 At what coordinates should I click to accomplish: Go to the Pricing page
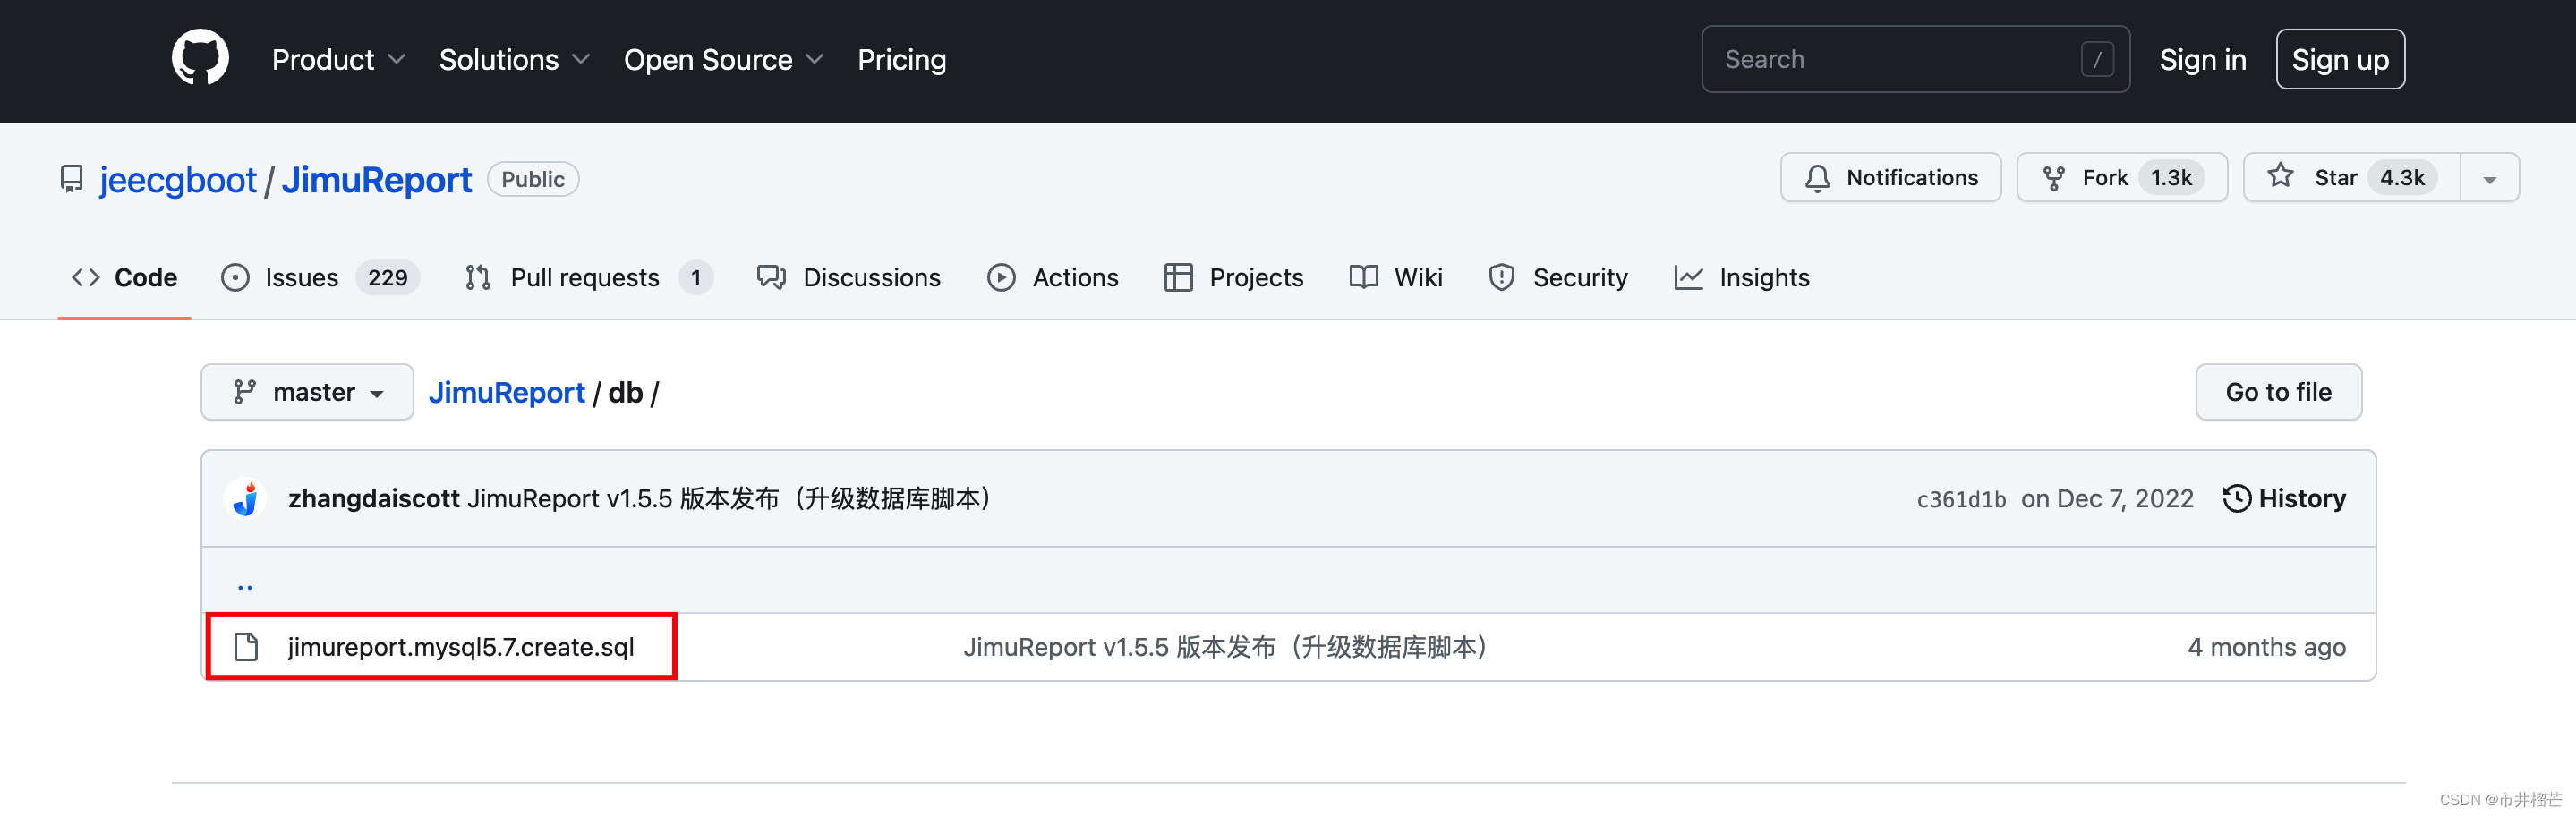click(901, 60)
